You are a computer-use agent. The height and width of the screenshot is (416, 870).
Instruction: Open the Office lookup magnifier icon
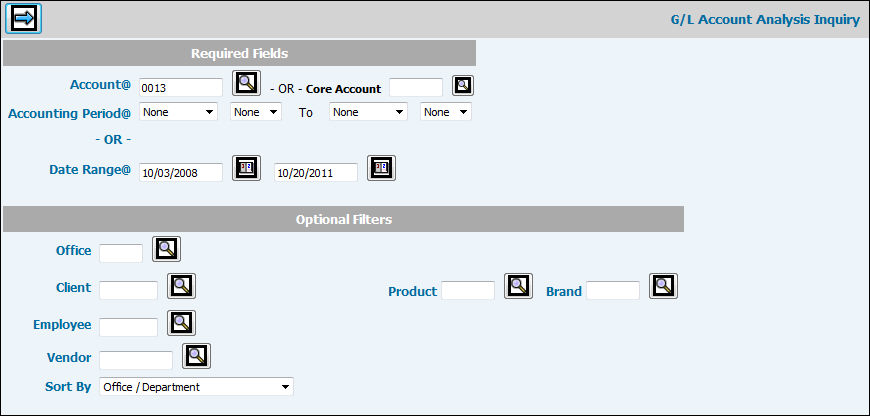(x=166, y=249)
